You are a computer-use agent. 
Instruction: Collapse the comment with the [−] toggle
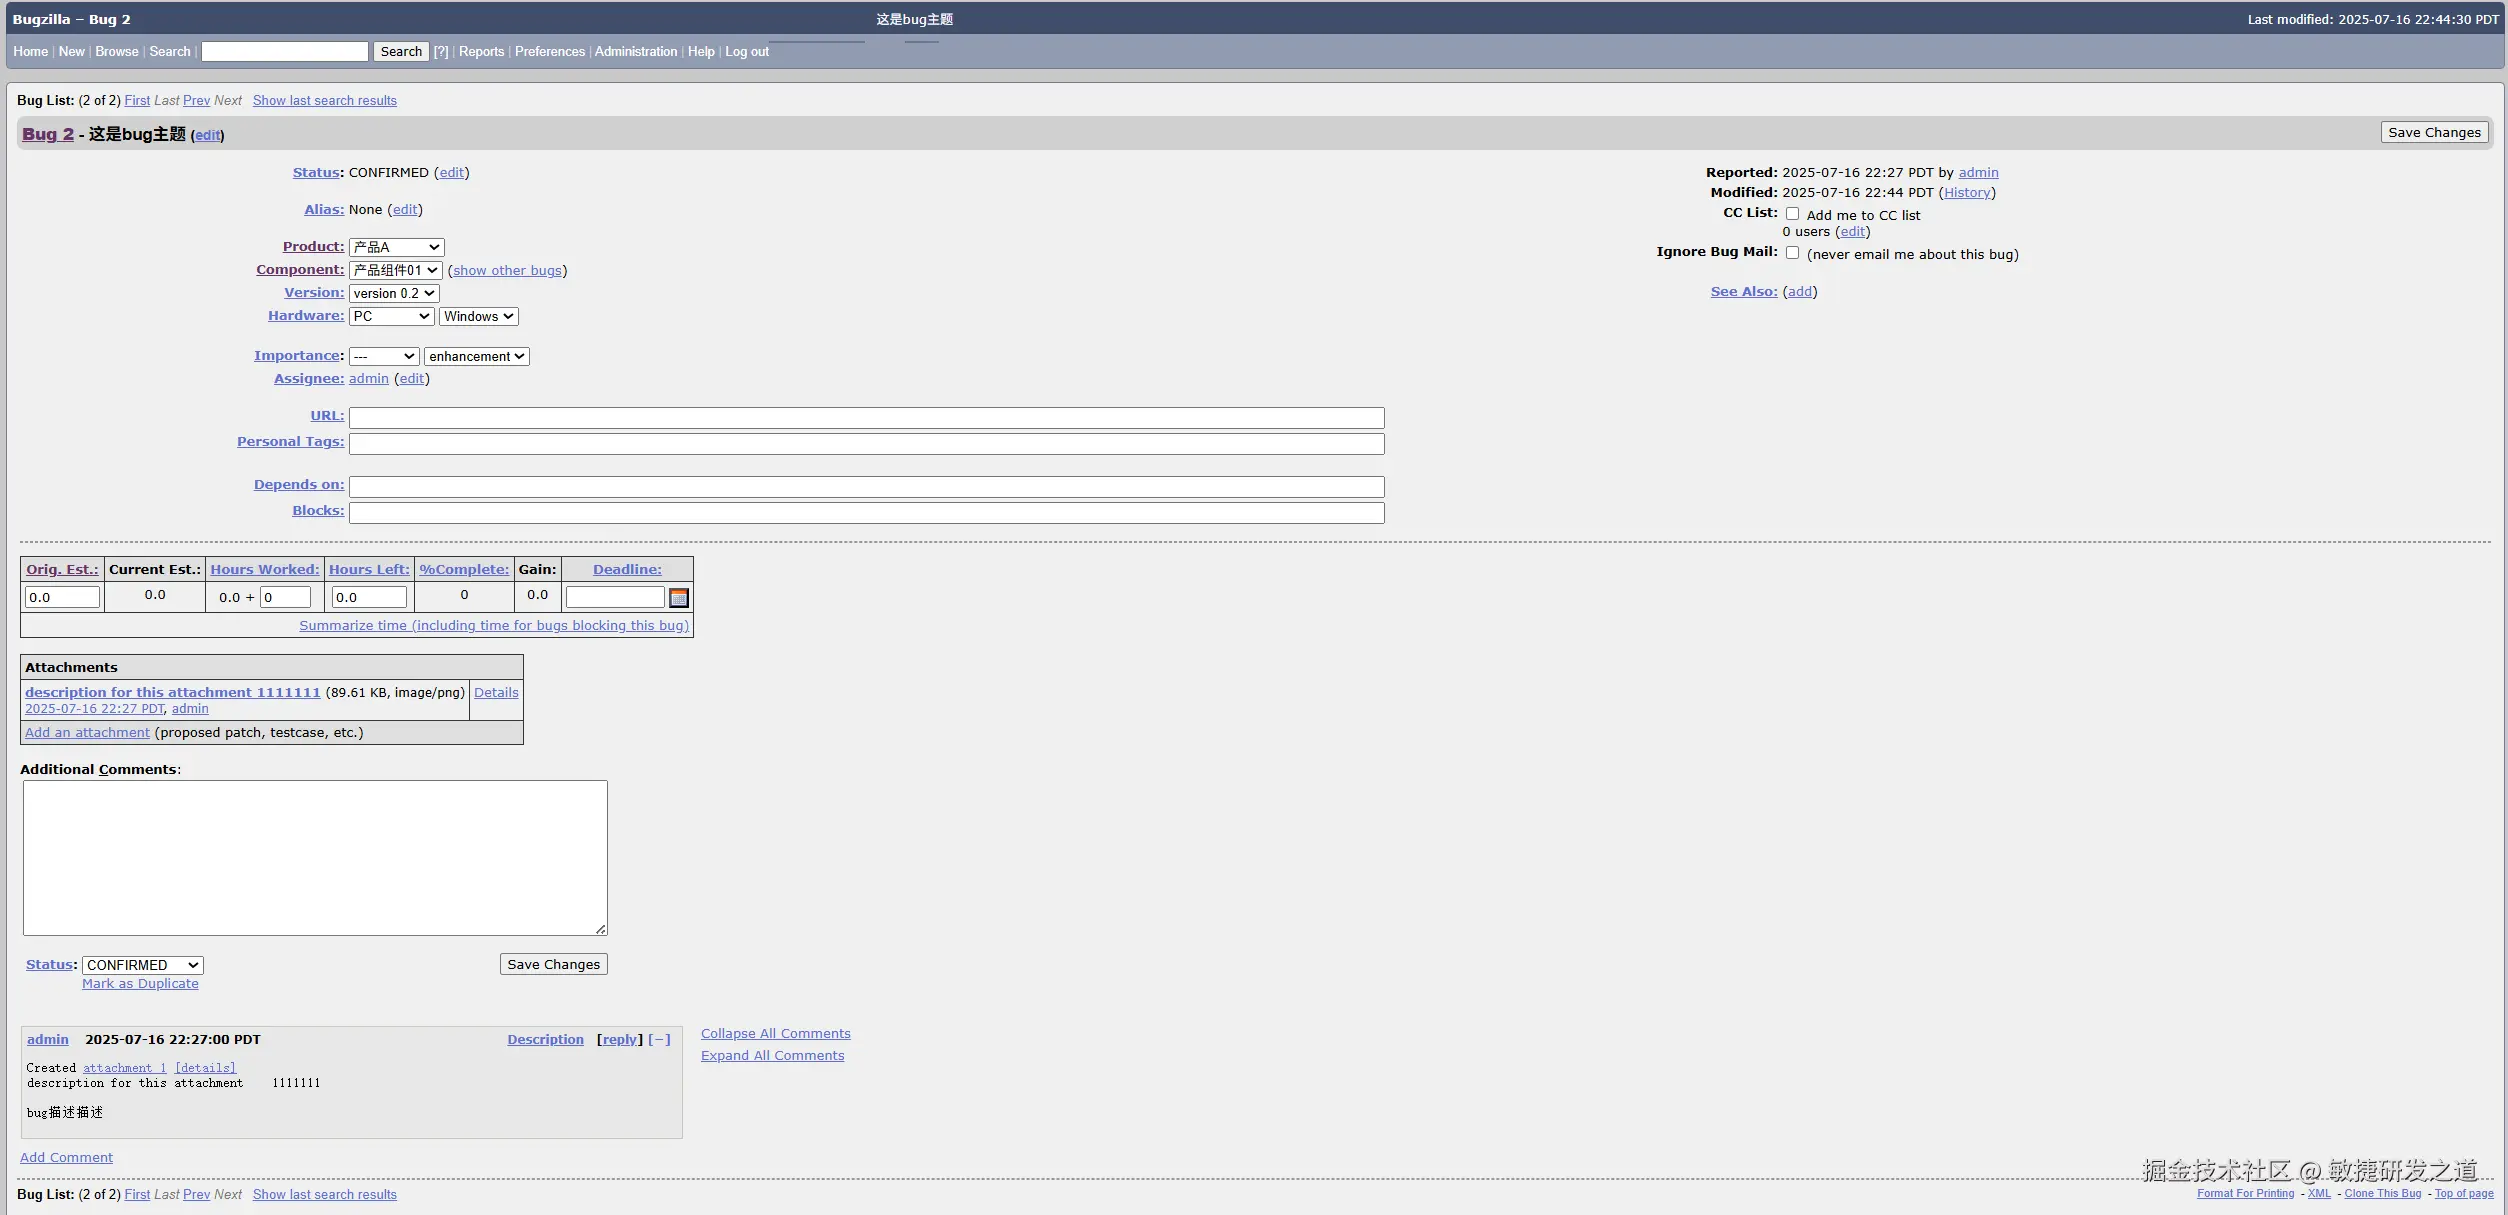pos(659,1040)
